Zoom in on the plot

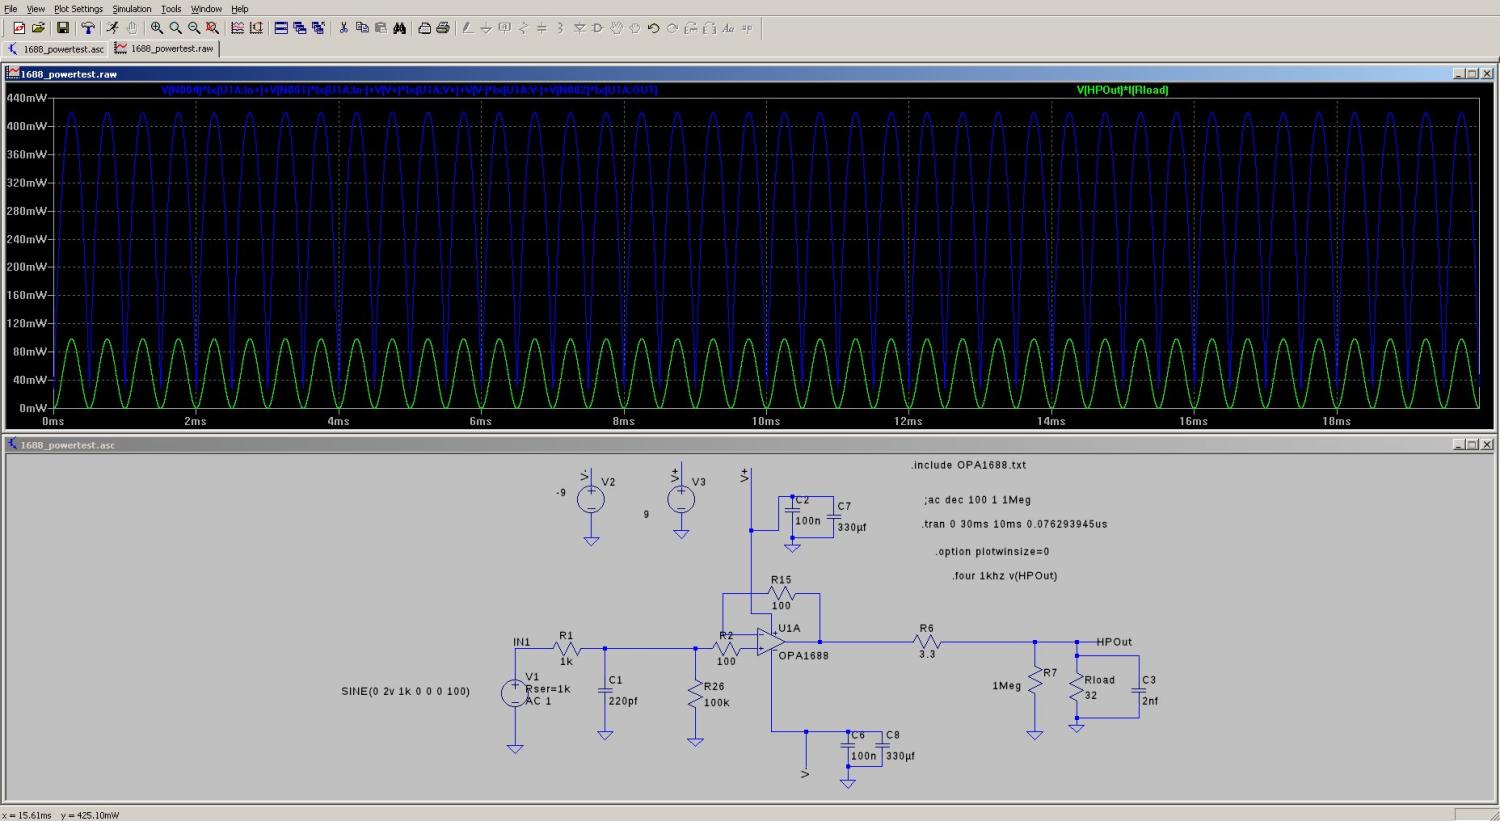click(x=157, y=28)
